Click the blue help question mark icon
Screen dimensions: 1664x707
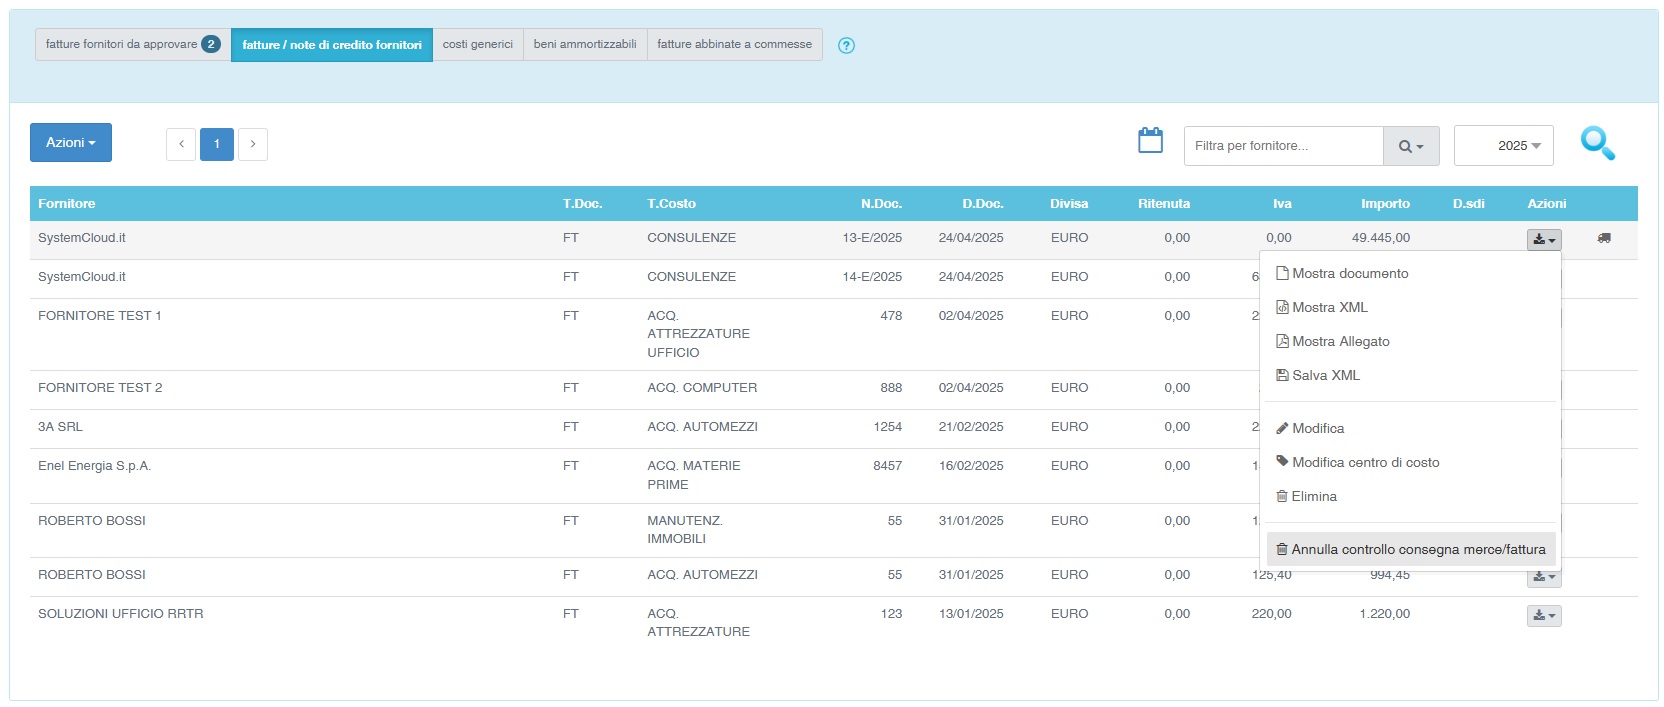[x=846, y=45]
